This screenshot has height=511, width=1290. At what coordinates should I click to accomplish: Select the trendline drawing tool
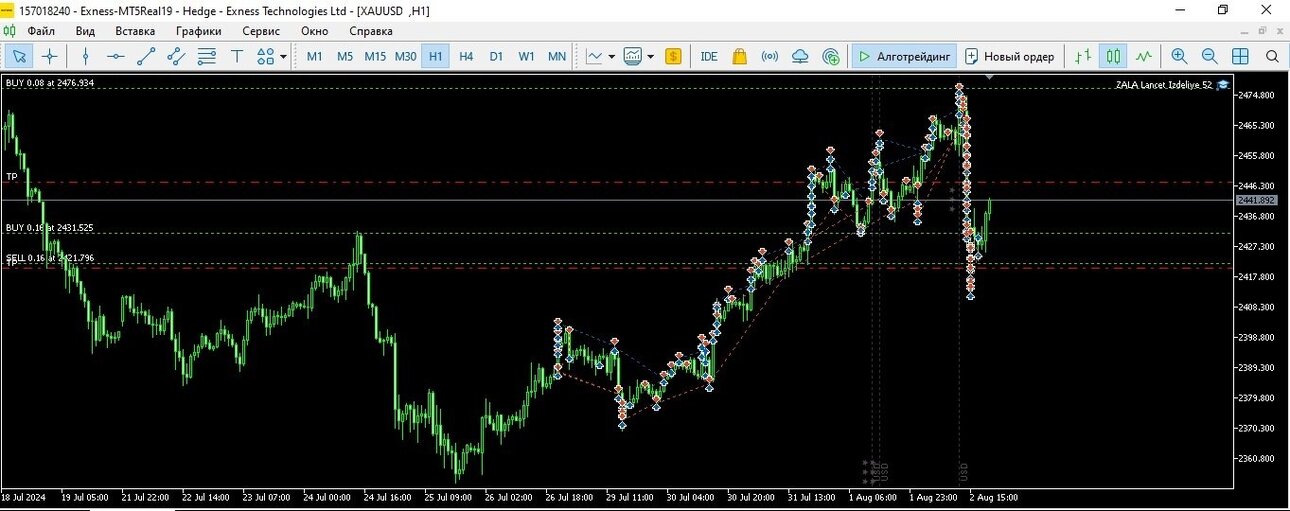(x=146, y=56)
